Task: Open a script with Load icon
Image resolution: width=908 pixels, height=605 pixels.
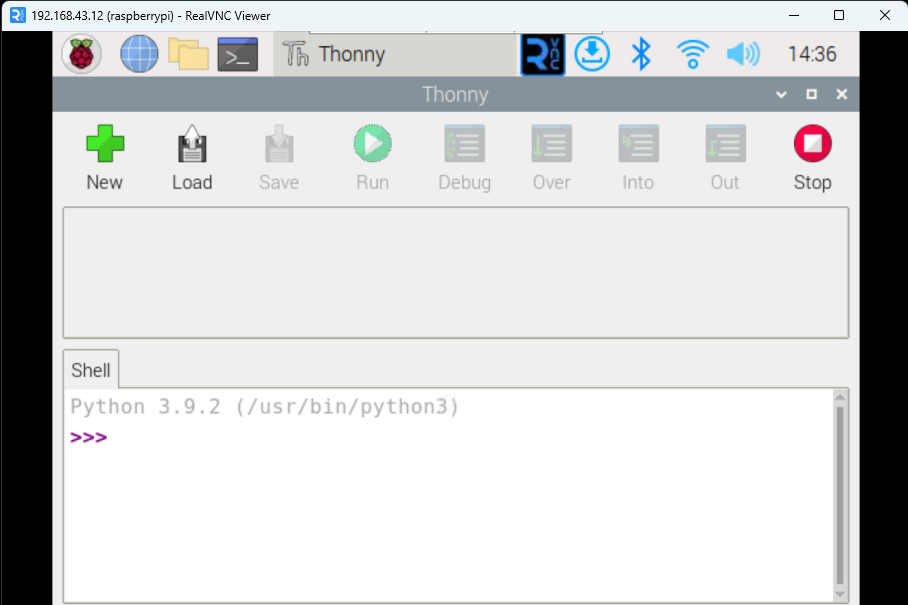Action: [x=191, y=145]
